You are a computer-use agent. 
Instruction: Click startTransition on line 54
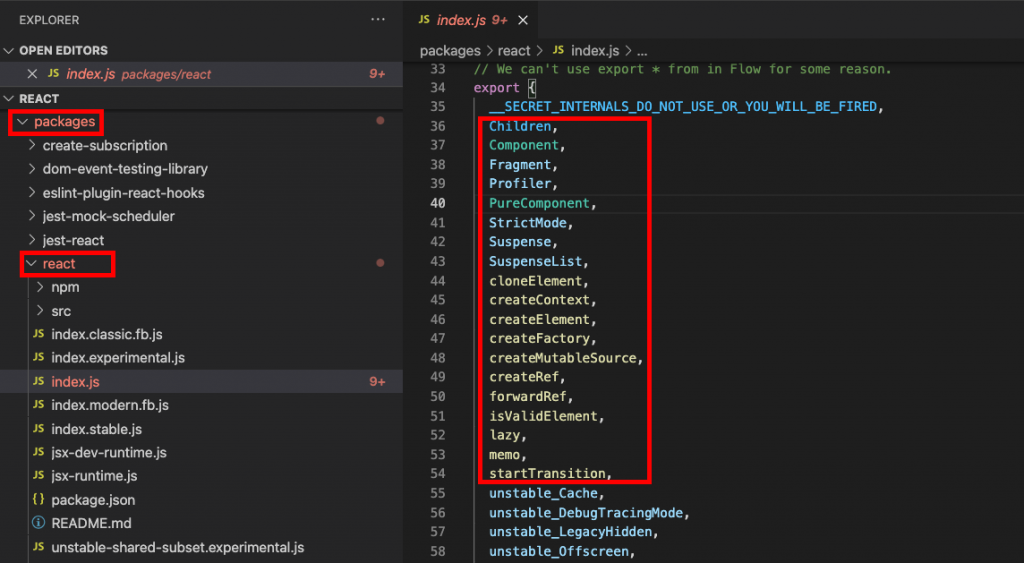(547, 474)
